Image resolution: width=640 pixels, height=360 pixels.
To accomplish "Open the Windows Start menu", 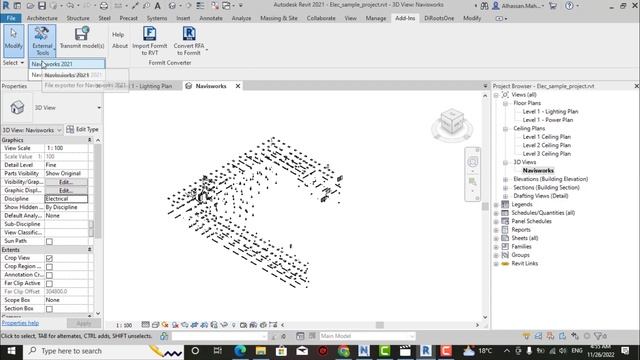I will tap(11, 351).
